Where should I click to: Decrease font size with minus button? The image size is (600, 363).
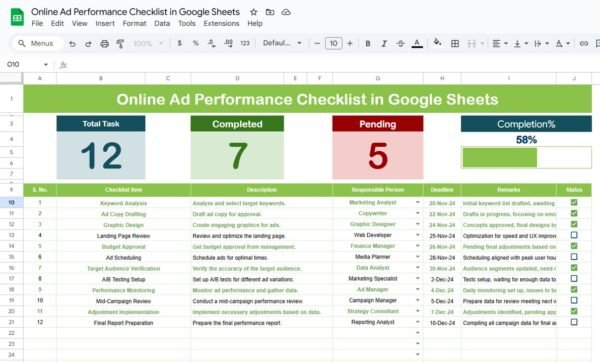point(317,43)
